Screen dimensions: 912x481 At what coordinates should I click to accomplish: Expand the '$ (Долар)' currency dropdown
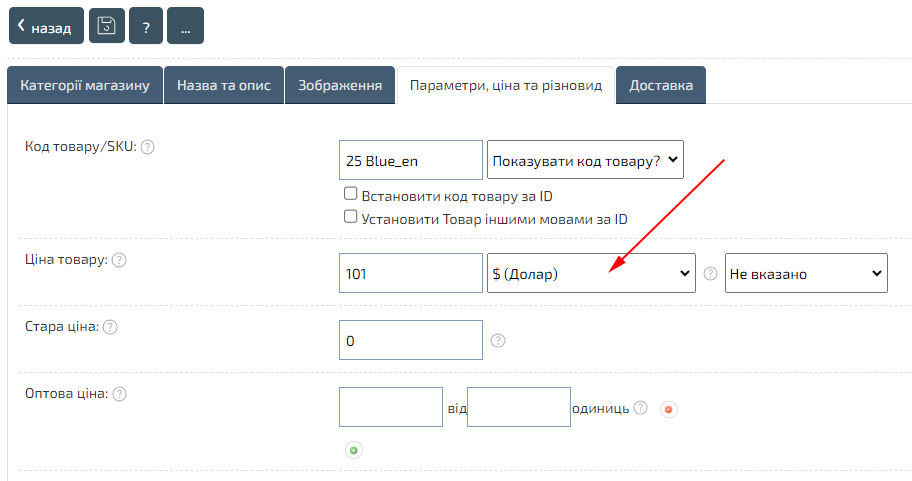click(x=591, y=273)
